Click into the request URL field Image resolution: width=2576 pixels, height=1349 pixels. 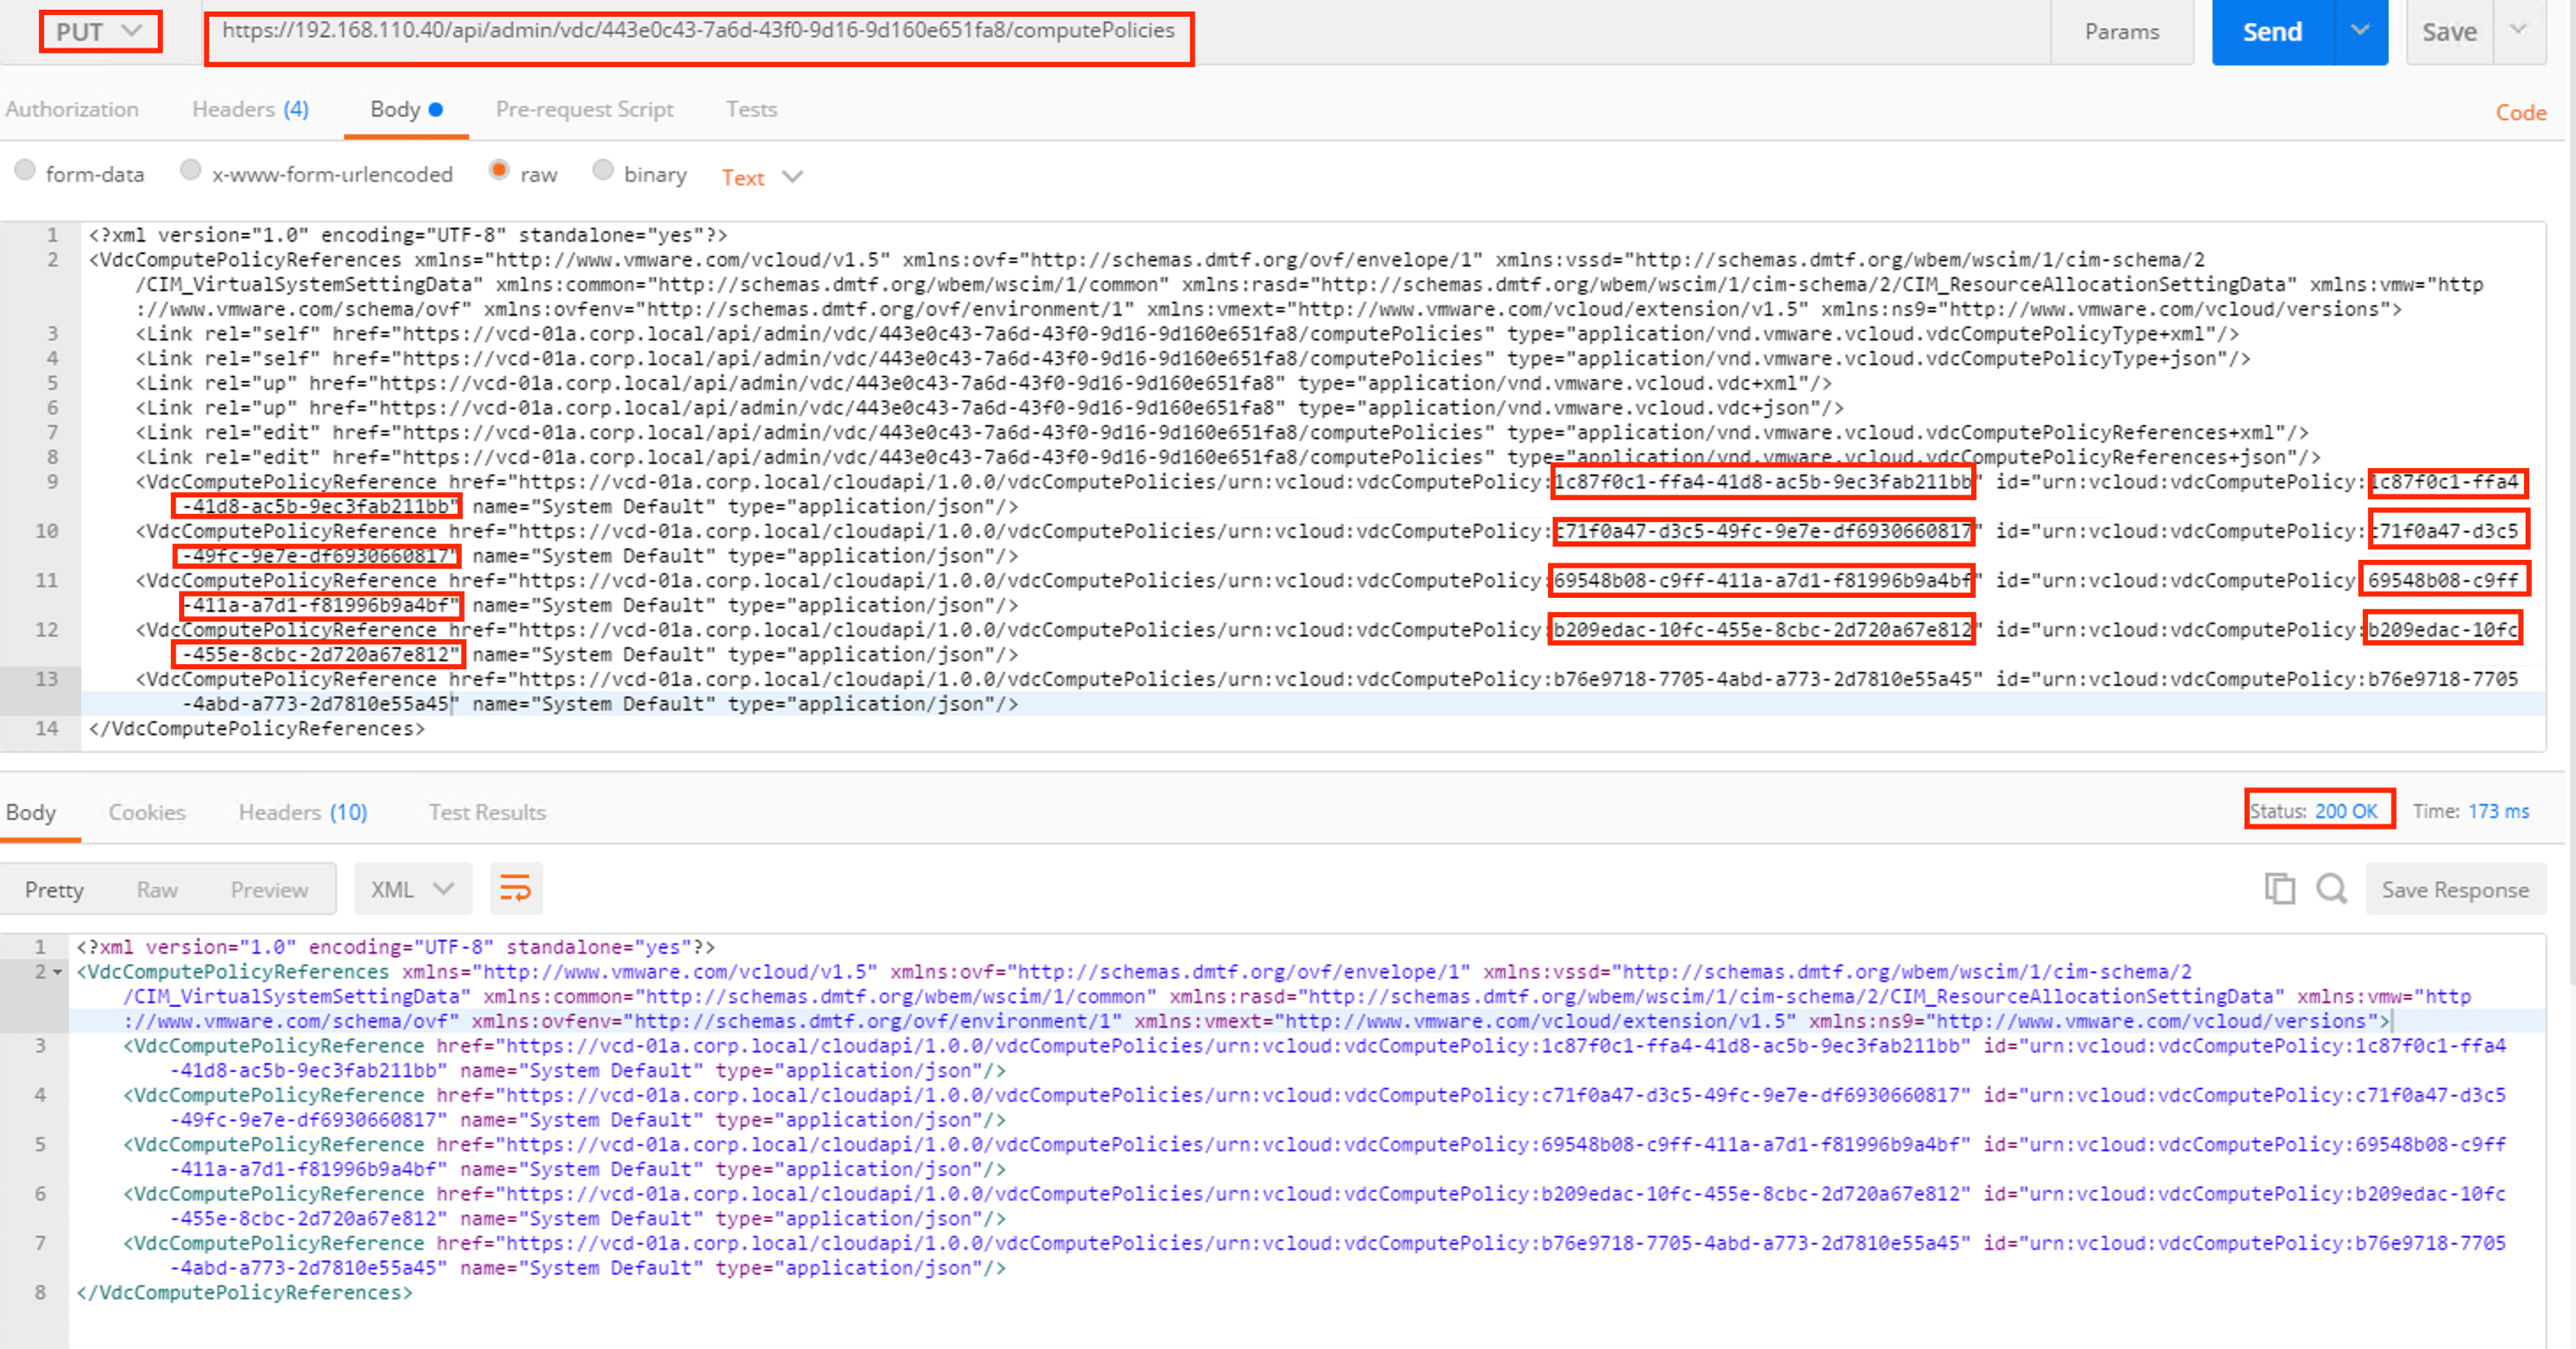(698, 32)
